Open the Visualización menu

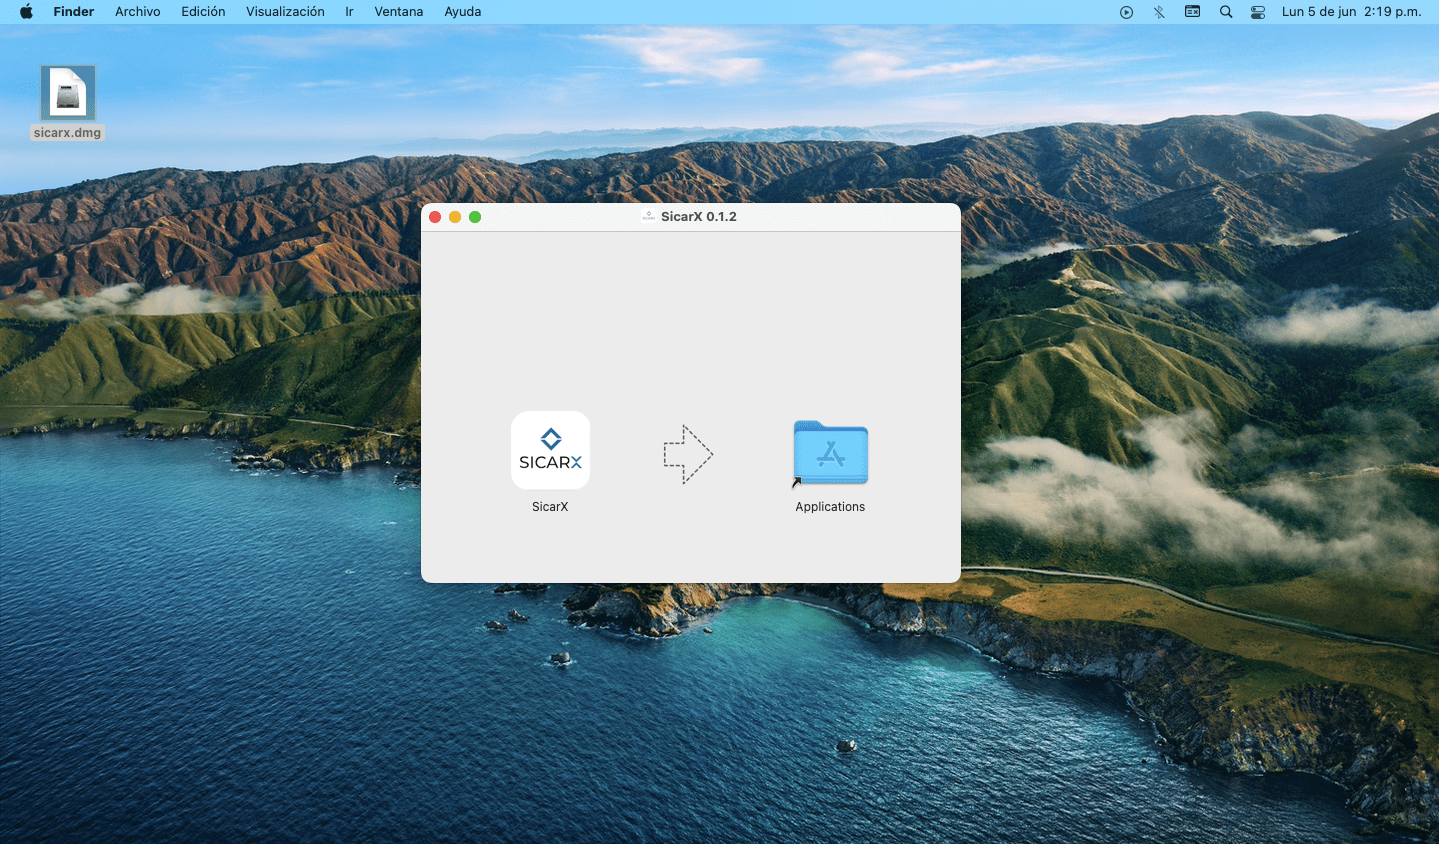pyautogui.click(x=284, y=11)
